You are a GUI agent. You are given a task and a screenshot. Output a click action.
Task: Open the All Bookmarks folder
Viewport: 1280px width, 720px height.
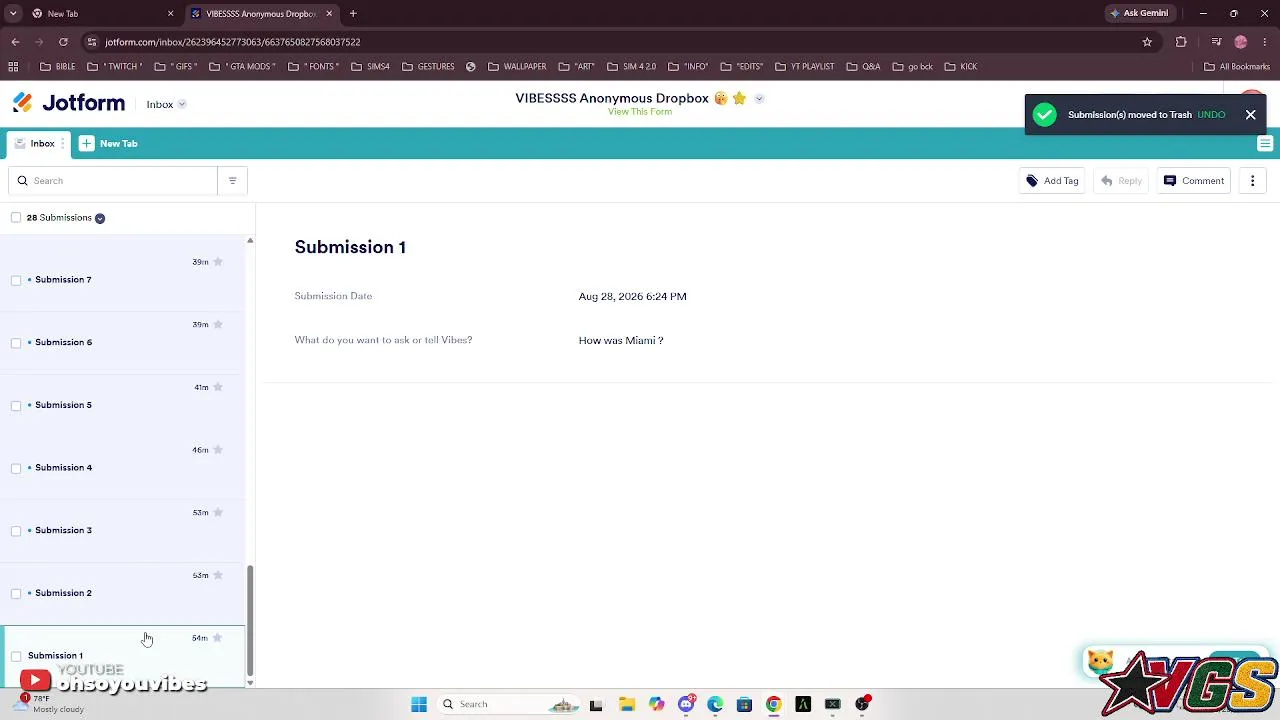coord(1237,67)
